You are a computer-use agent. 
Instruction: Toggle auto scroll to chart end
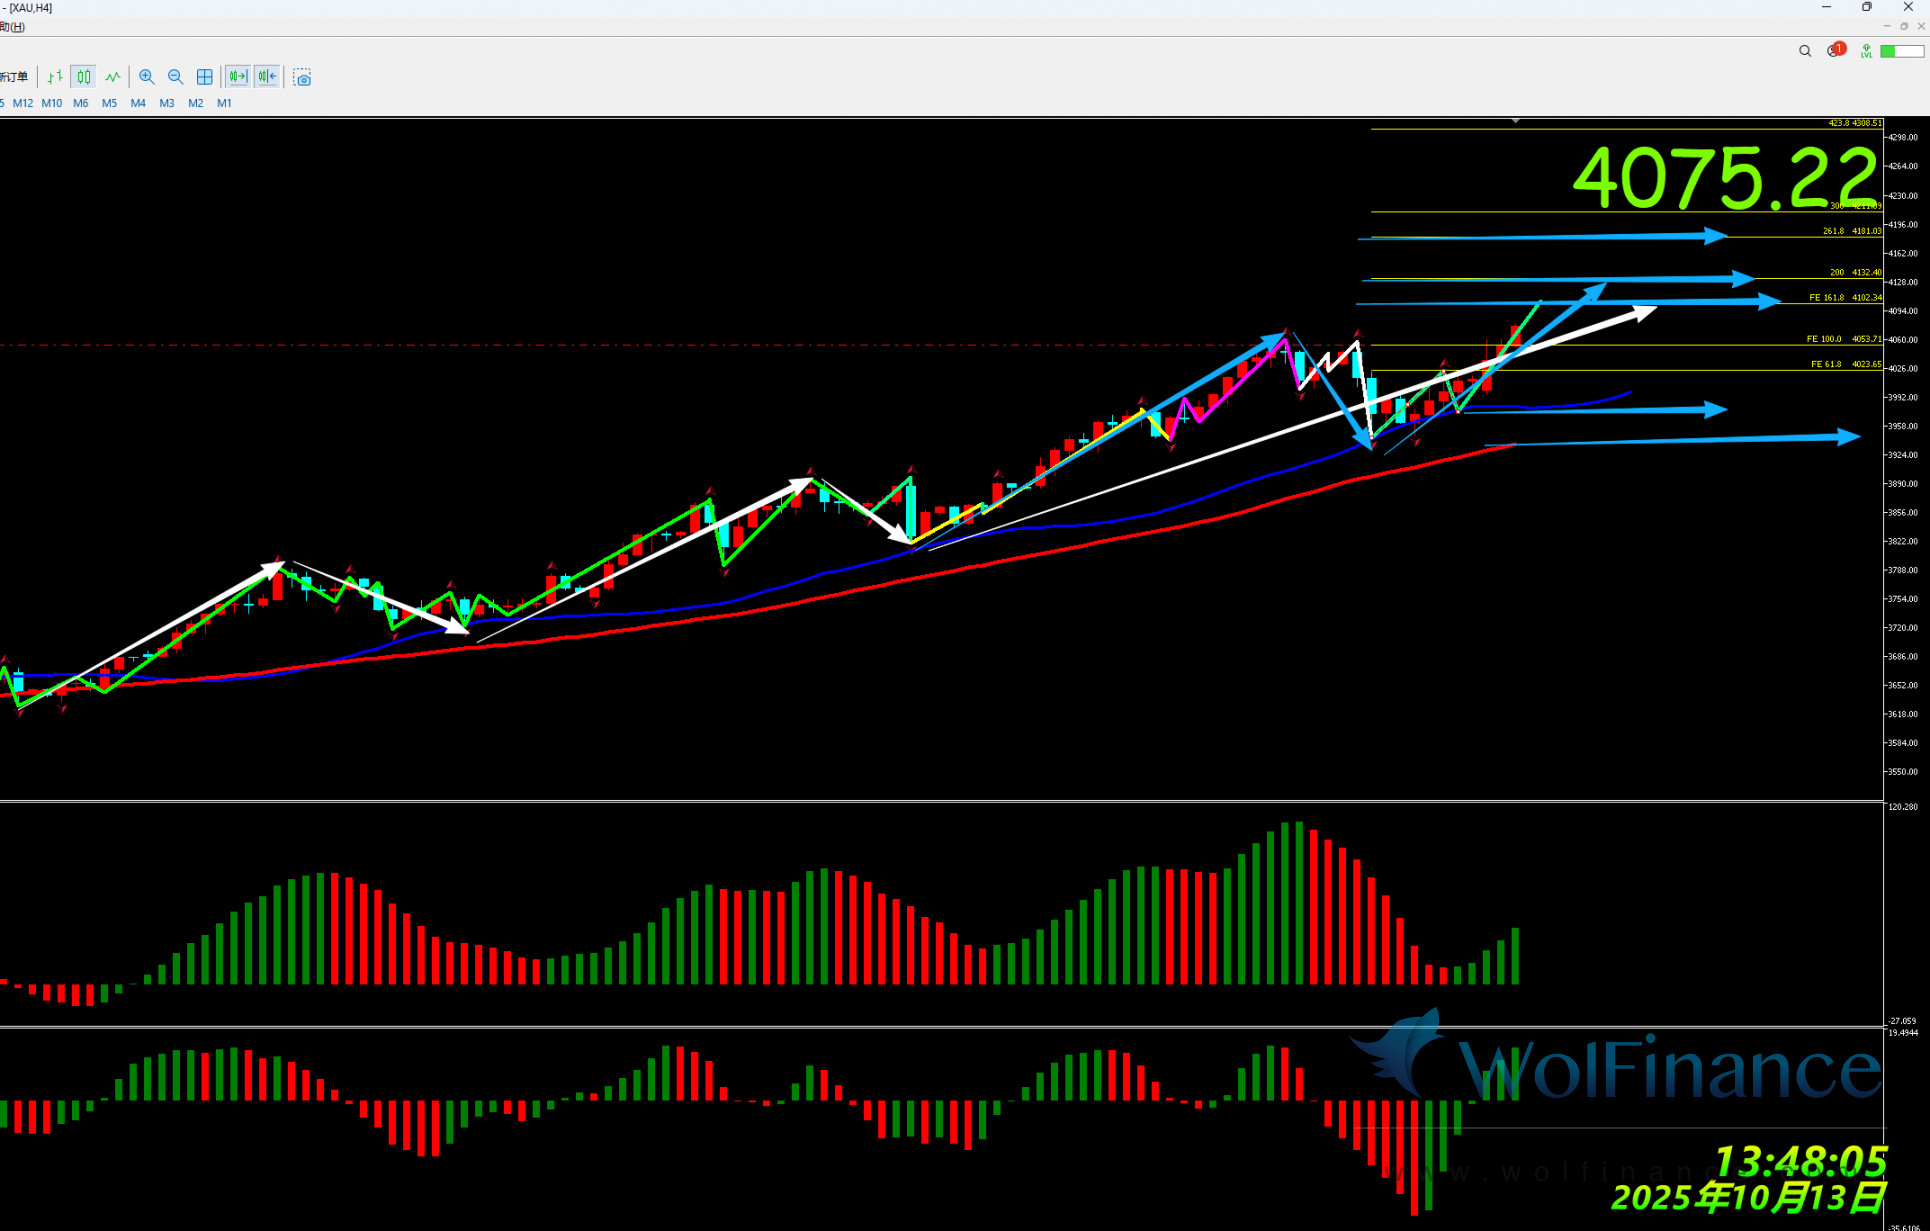pyautogui.click(x=238, y=77)
